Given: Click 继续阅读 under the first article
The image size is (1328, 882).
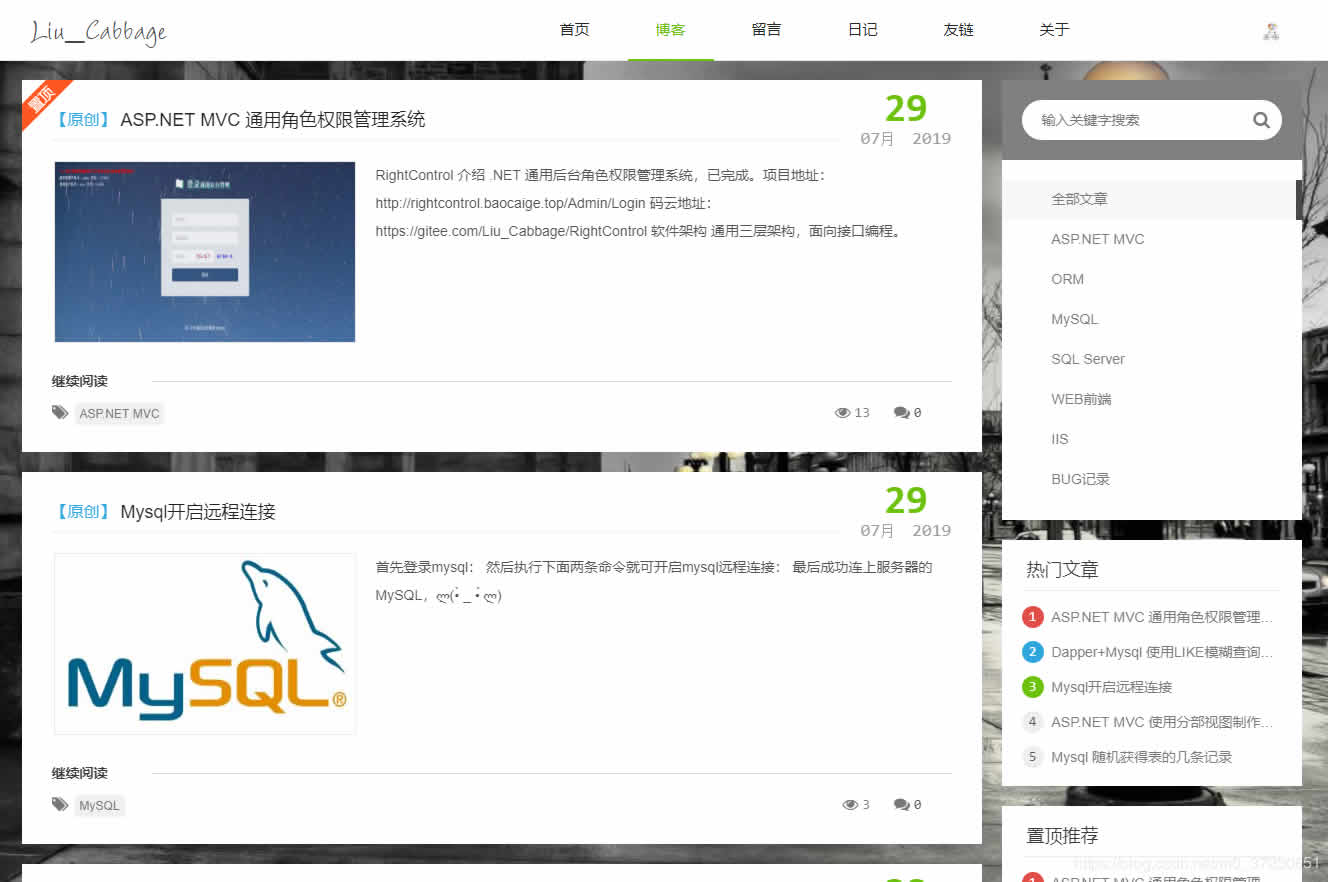Looking at the screenshot, I should [x=79, y=381].
